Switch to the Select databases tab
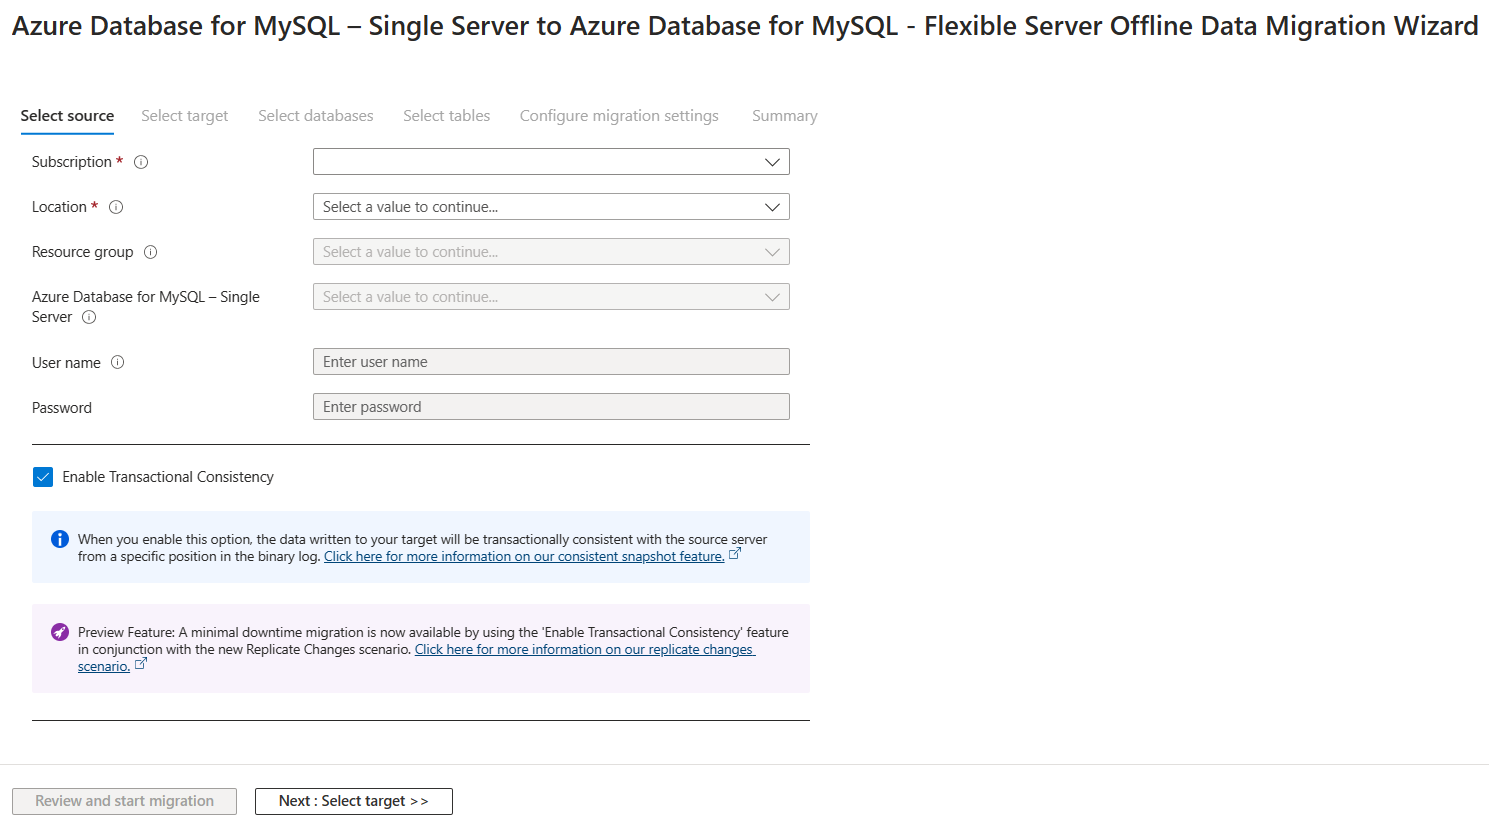 point(316,116)
